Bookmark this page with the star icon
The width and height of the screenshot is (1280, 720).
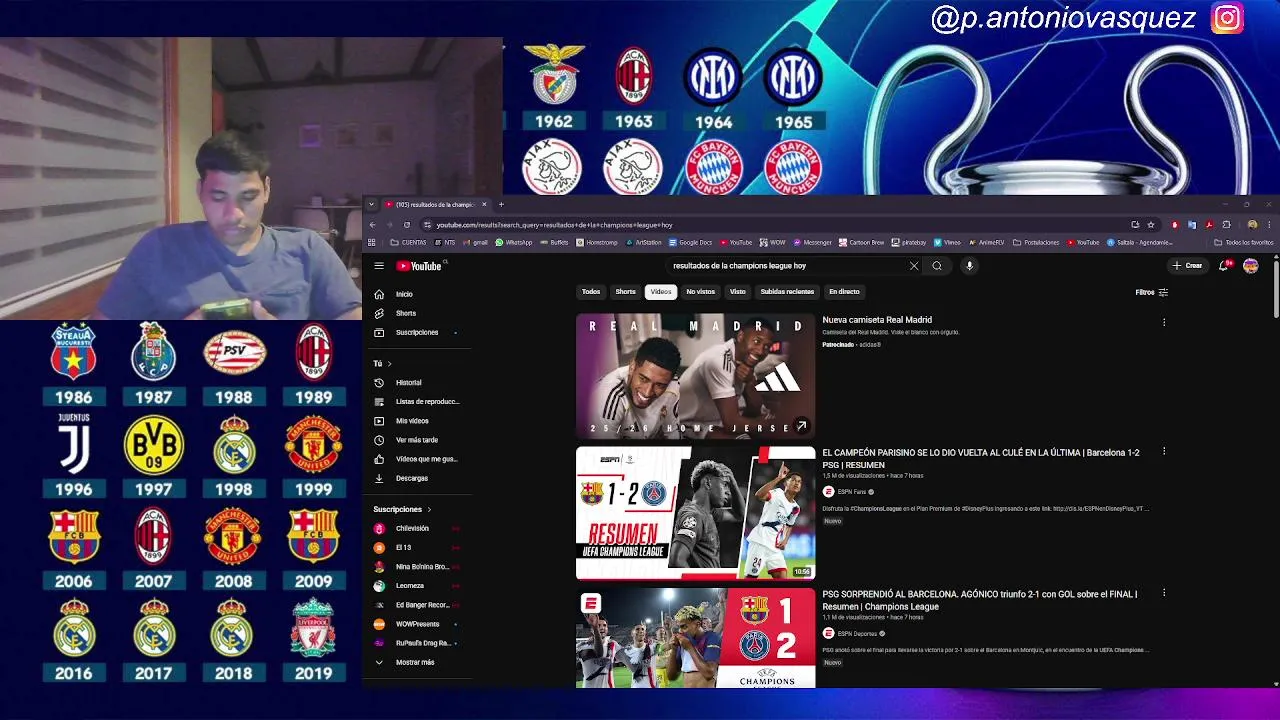click(x=1151, y=225)
